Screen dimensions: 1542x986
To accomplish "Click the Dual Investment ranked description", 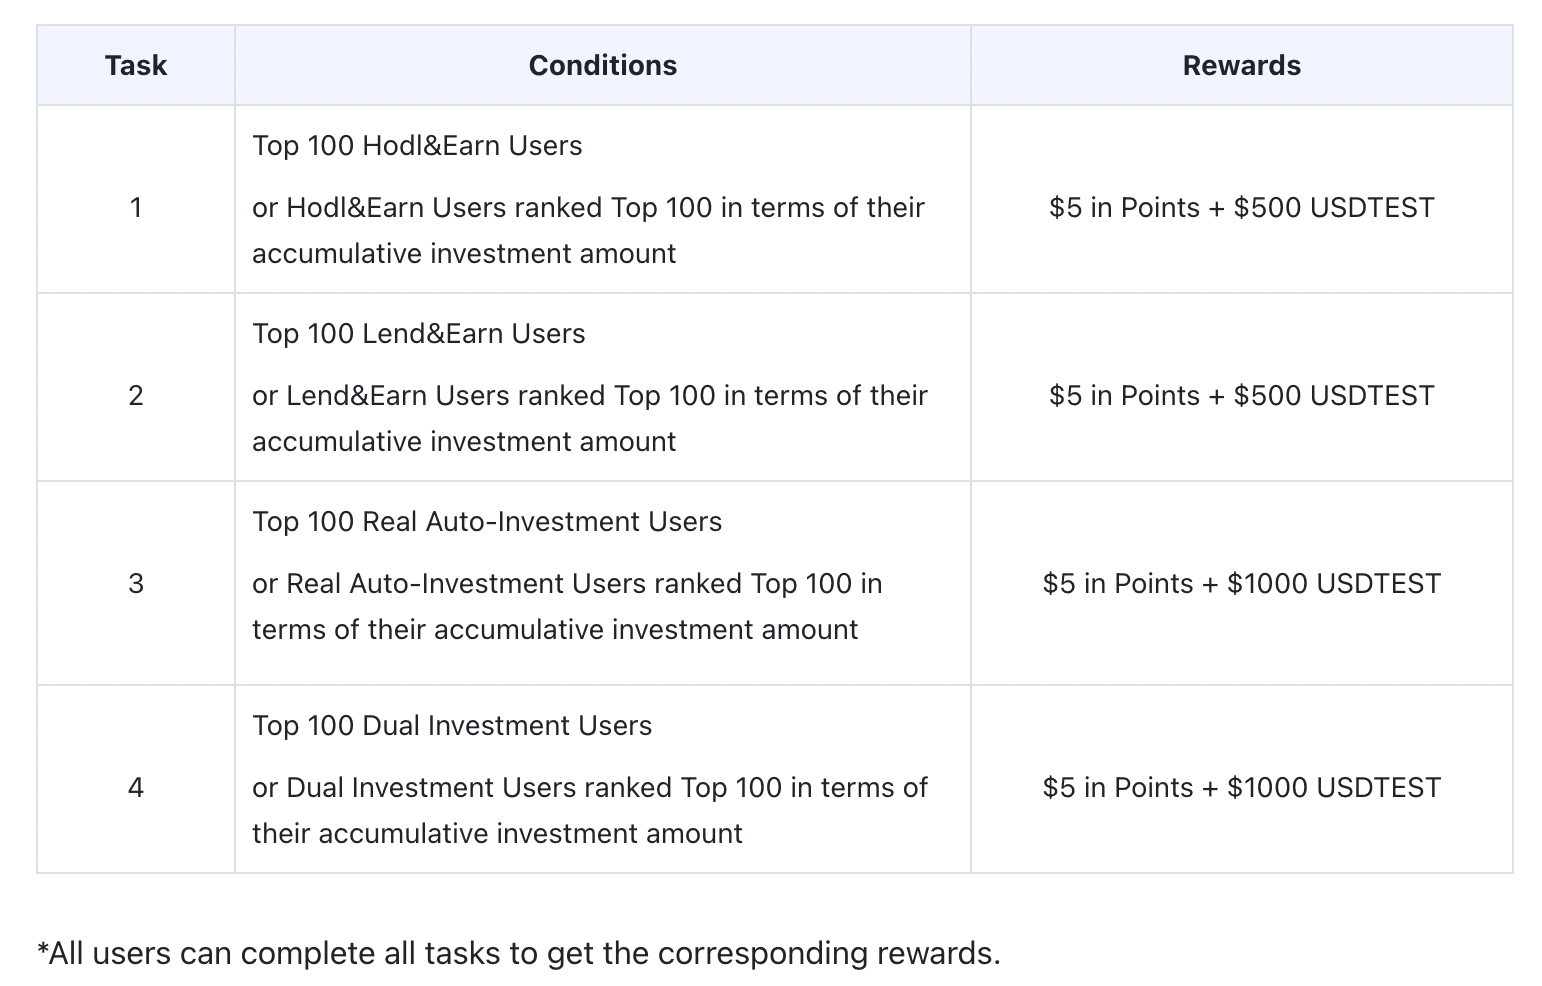I will 589,811.
